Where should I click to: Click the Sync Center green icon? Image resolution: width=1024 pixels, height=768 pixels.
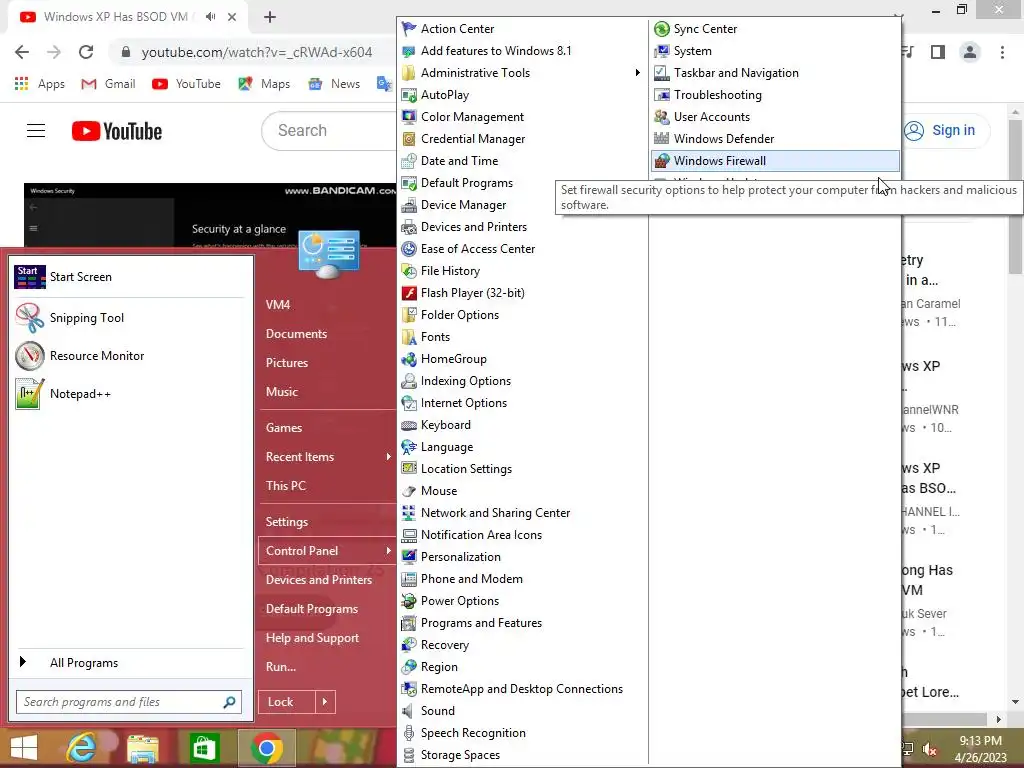[x=662, y=29]
